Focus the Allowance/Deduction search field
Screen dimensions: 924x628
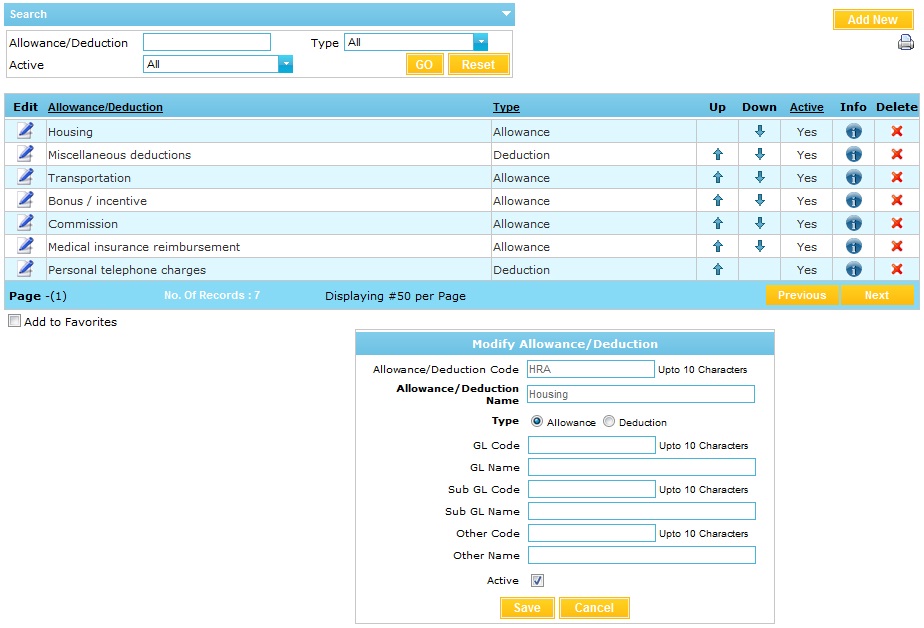[x=207, y=42]
